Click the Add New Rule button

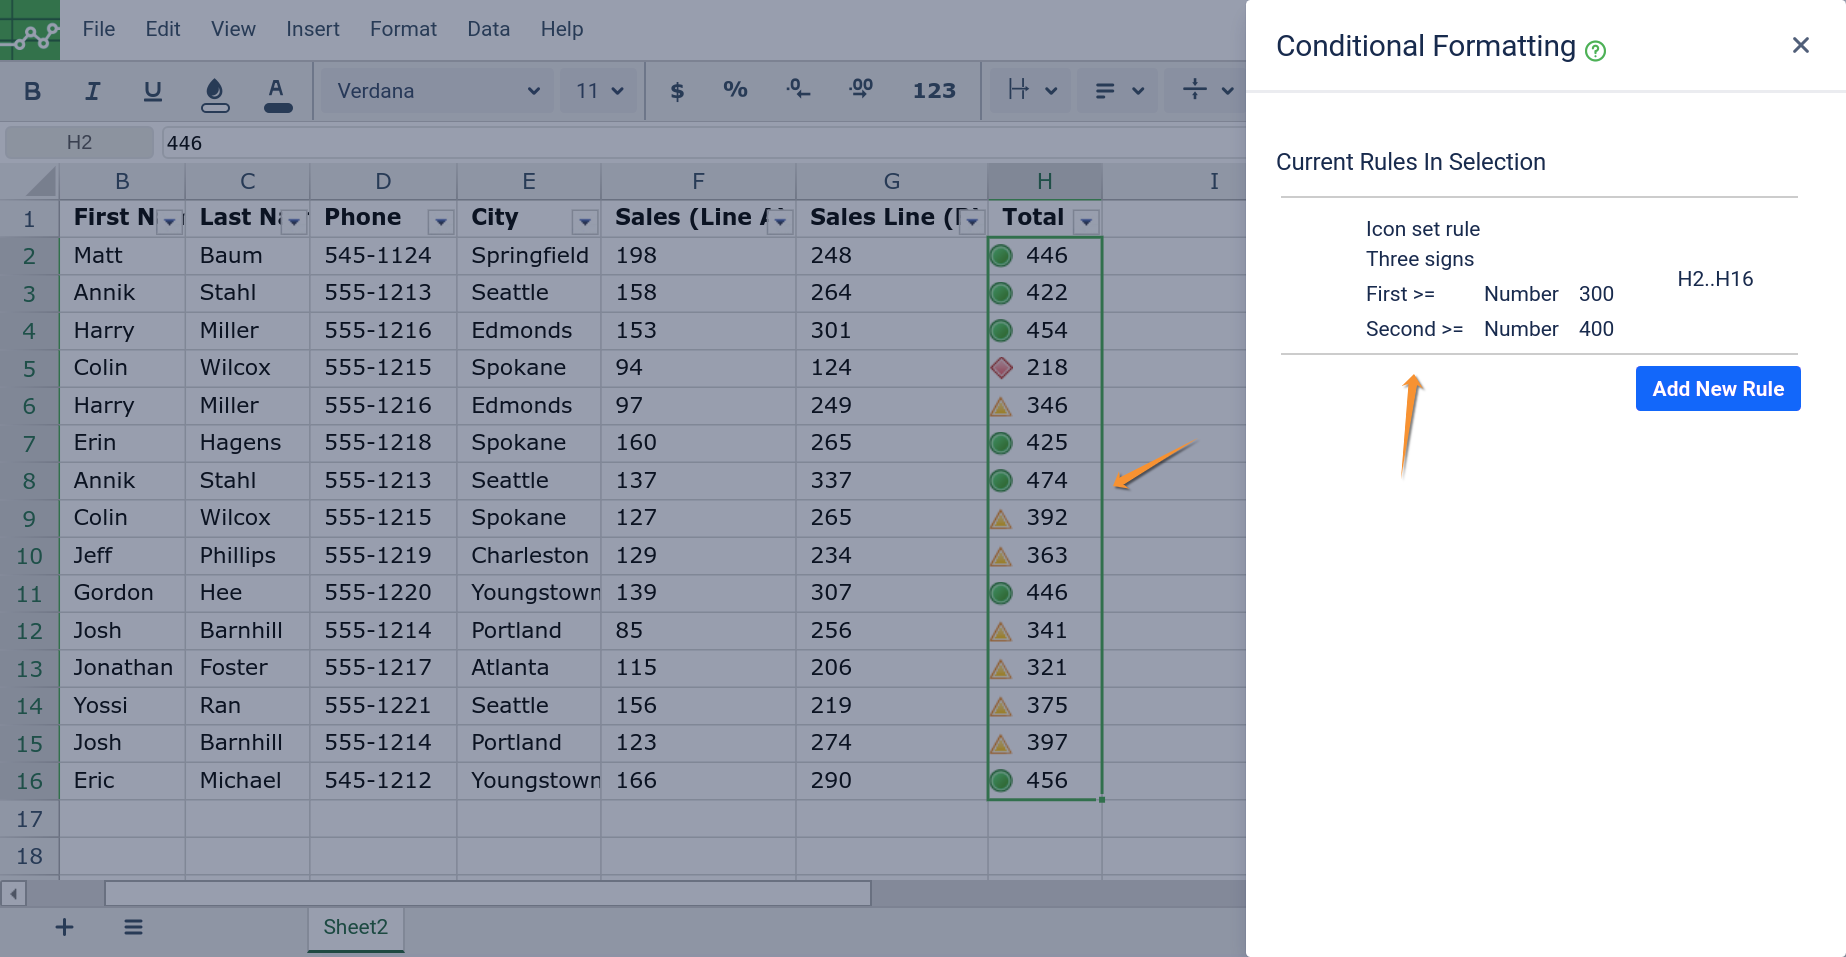[1717, 389]
